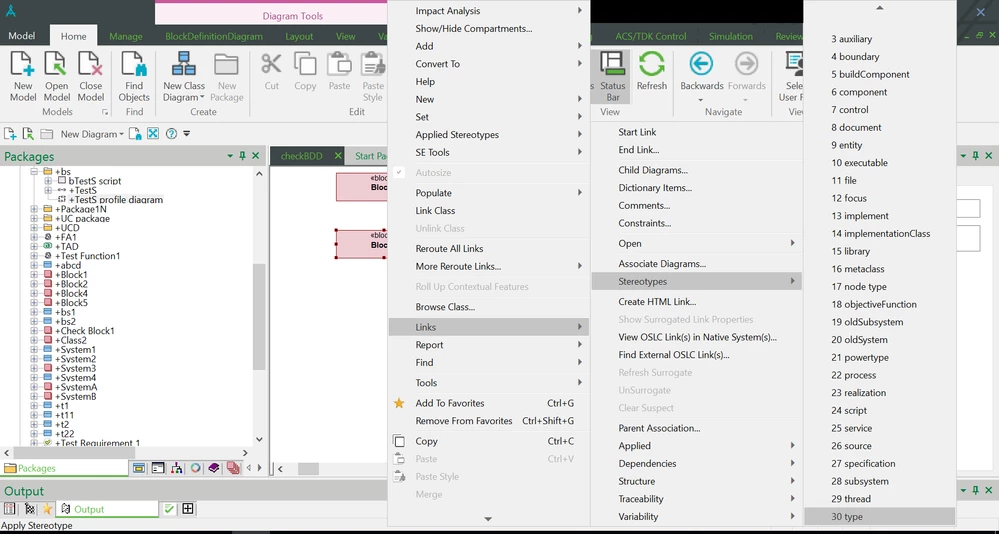Viewport: 999px width, 534px height.
Task: Click the checkered flag icon in Output panel
Action: pyautogui.click(x=29, y=509)
